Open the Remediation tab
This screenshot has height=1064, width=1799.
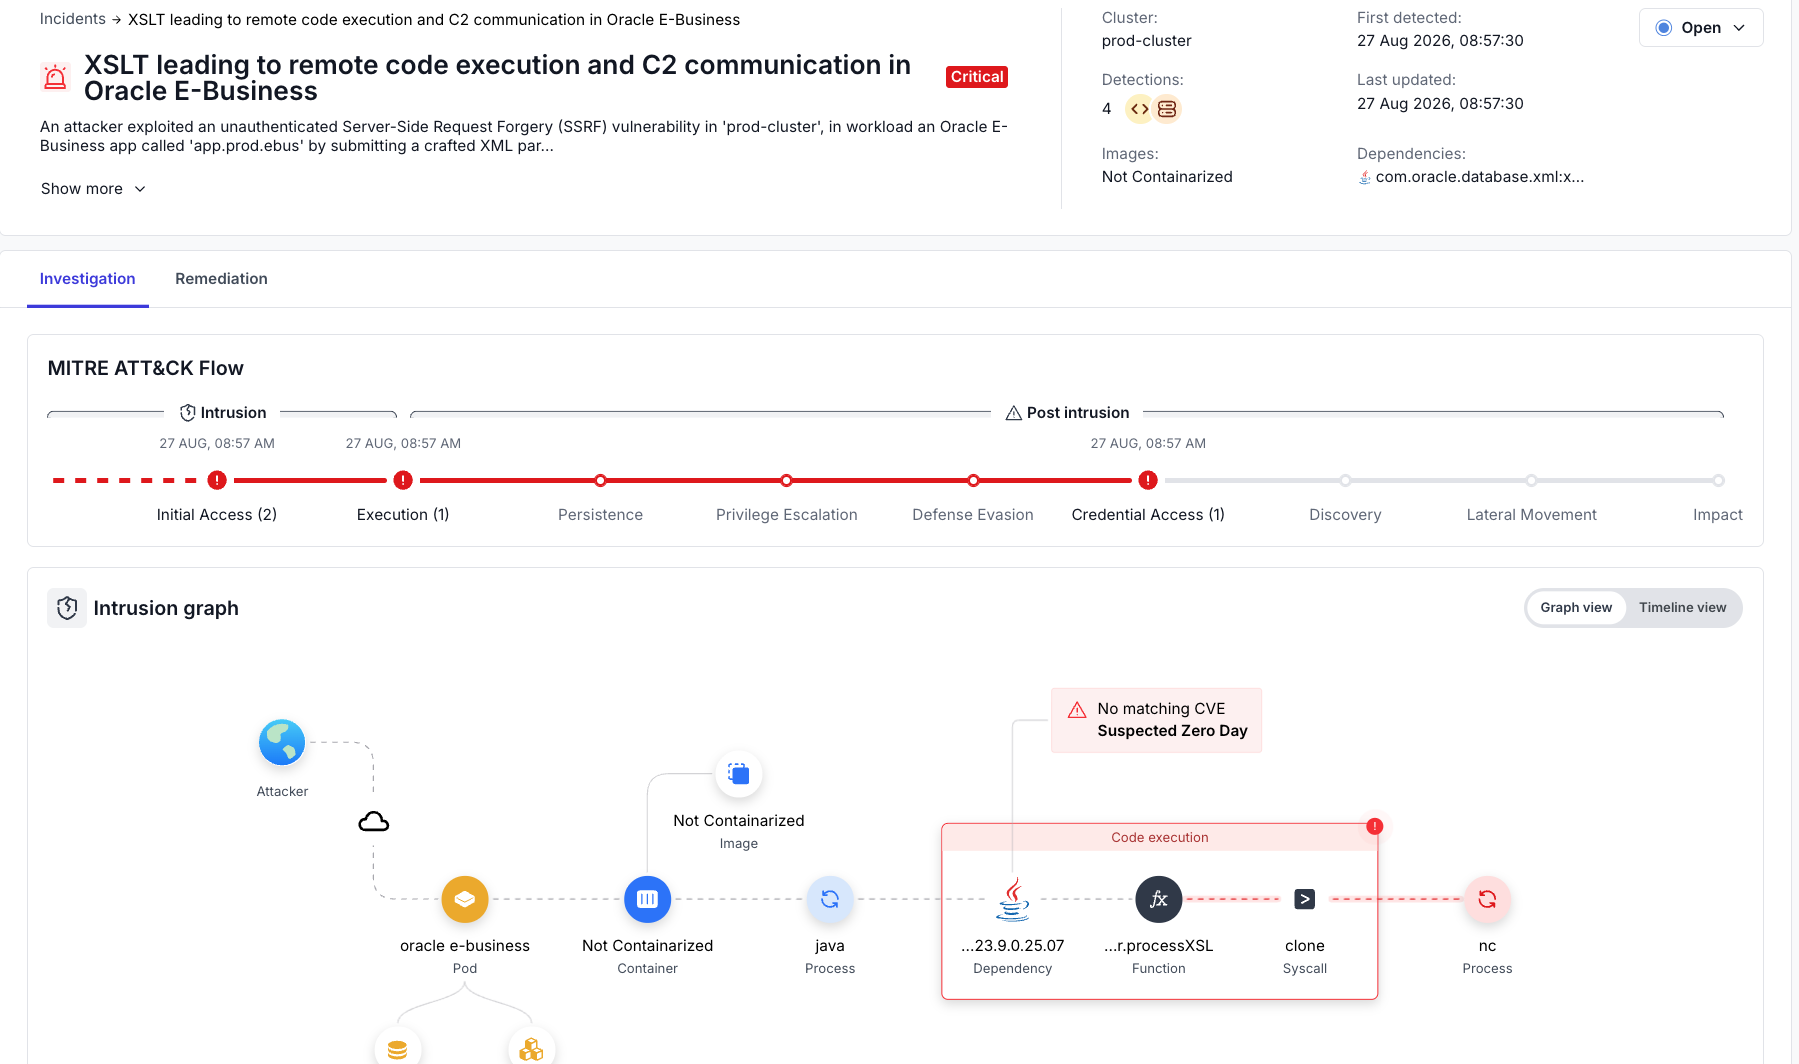pyautogui.click(x=221, y=279)
